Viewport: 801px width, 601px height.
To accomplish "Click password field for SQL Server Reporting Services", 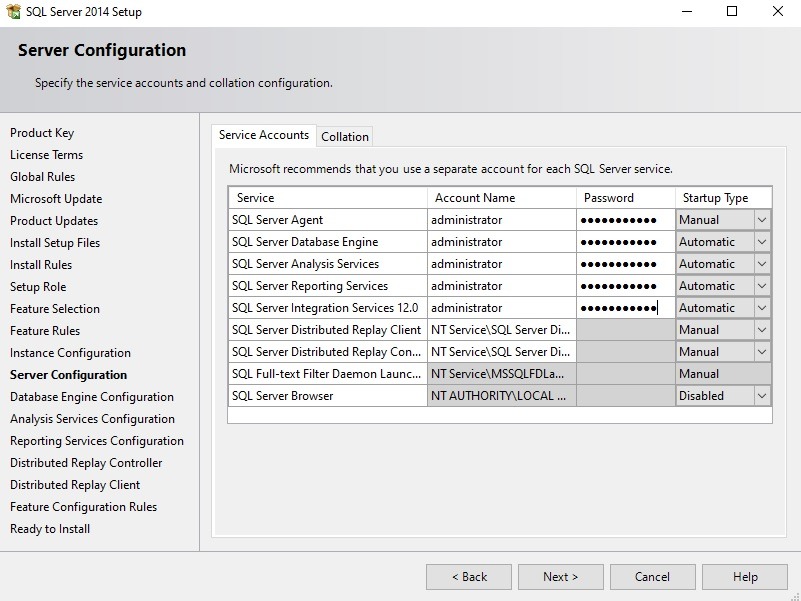I will tap(625, 286).
